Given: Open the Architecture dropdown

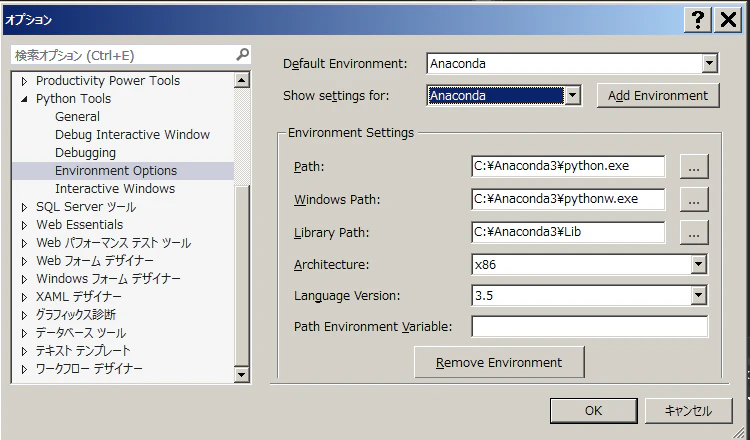Looking at the screenshot, I should click(x=698, y=264).
